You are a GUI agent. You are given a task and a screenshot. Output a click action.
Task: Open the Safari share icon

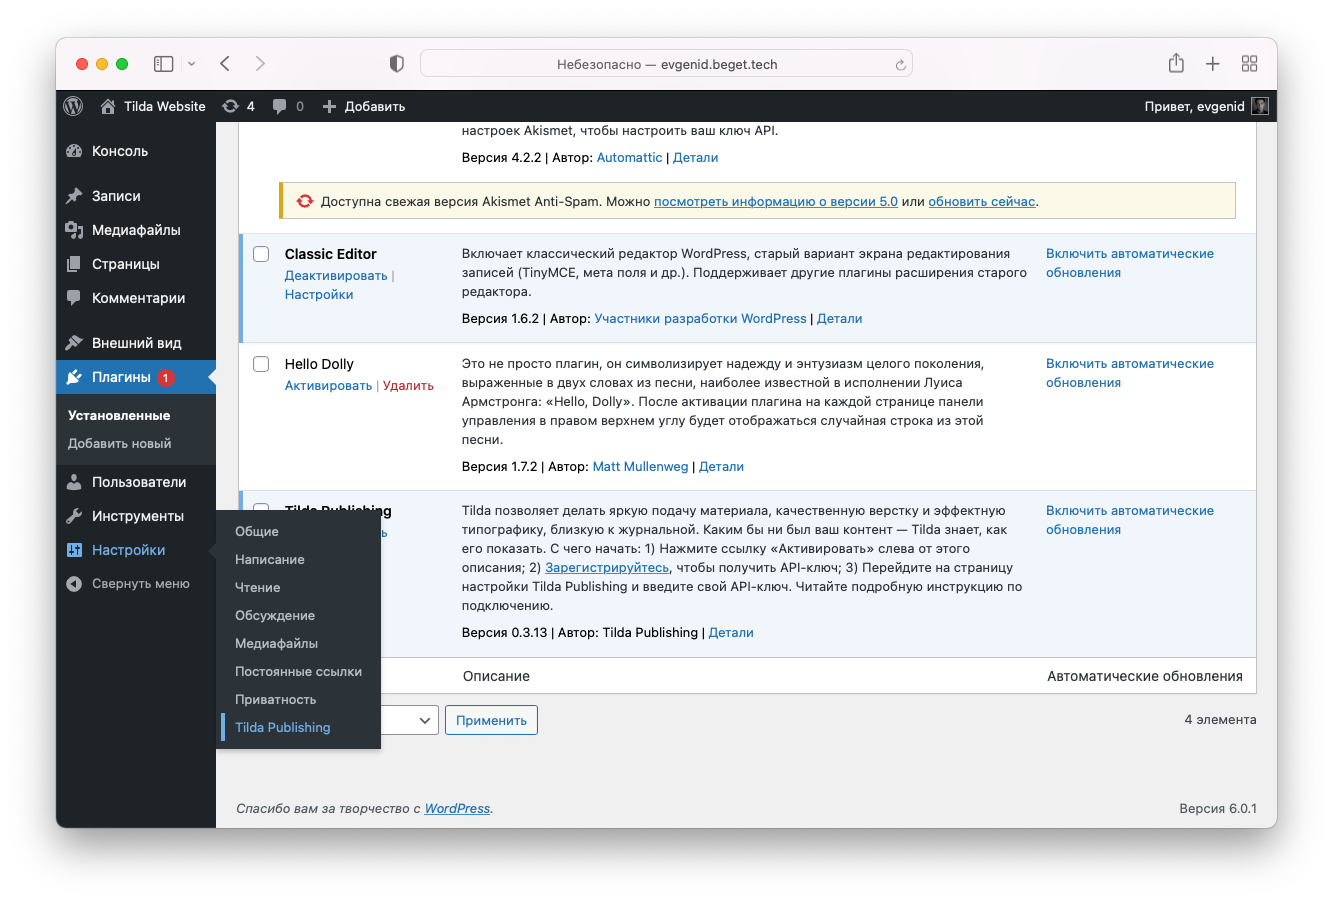point(1176,63)
